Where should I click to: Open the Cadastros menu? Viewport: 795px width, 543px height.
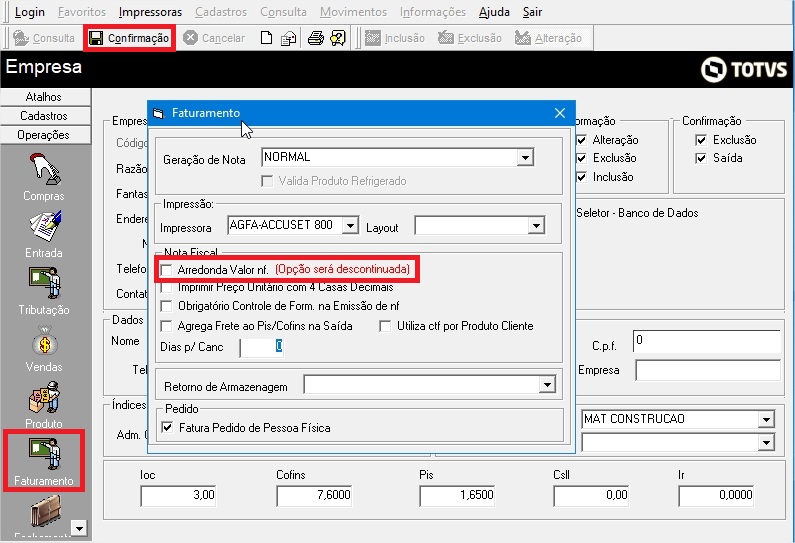tap(221, 12)
